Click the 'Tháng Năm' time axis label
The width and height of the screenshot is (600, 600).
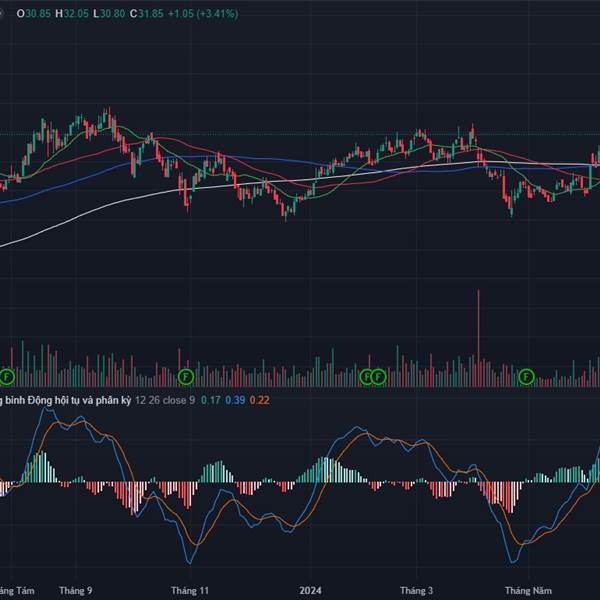(x=528, y=590)
